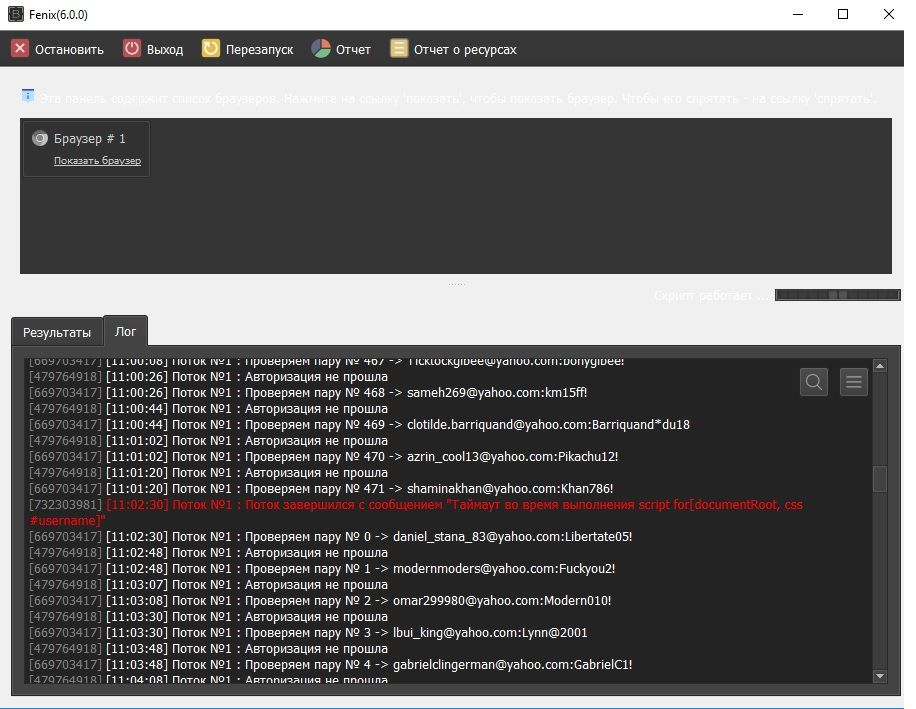Click the Fenix app icon in title bar
916x709 pixels.
coord(14,14)
